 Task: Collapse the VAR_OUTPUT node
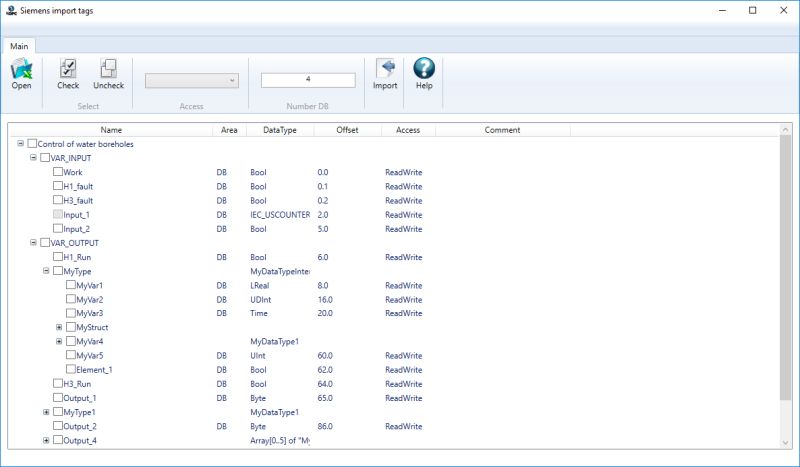coord(33,242)
